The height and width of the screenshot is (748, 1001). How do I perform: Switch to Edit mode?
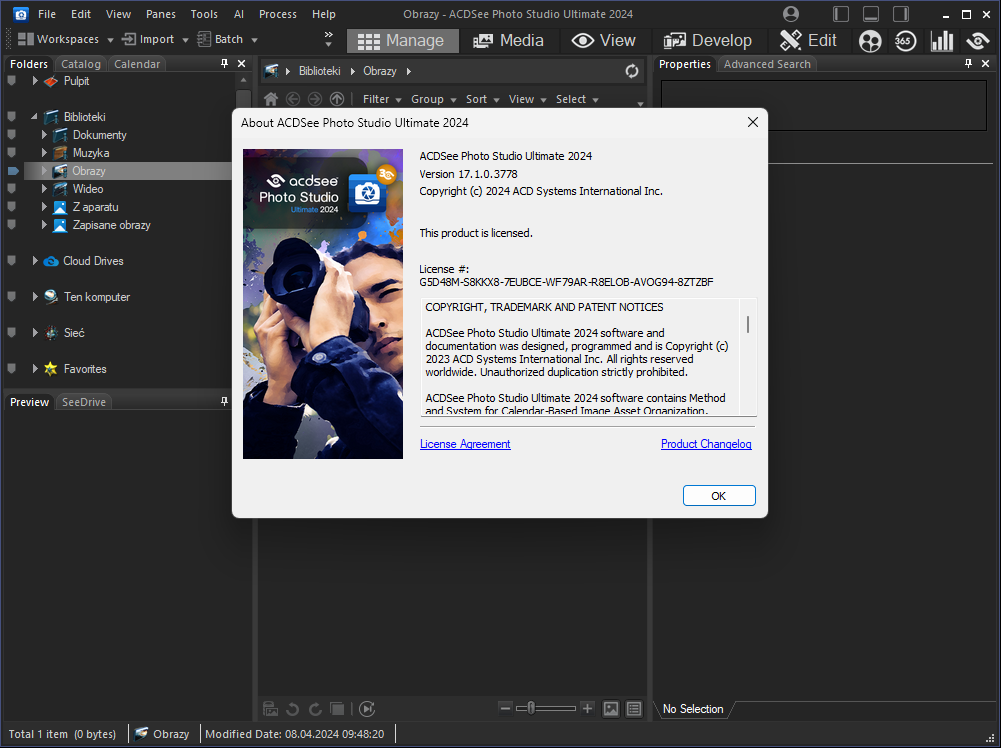click(x=808, y=40)
